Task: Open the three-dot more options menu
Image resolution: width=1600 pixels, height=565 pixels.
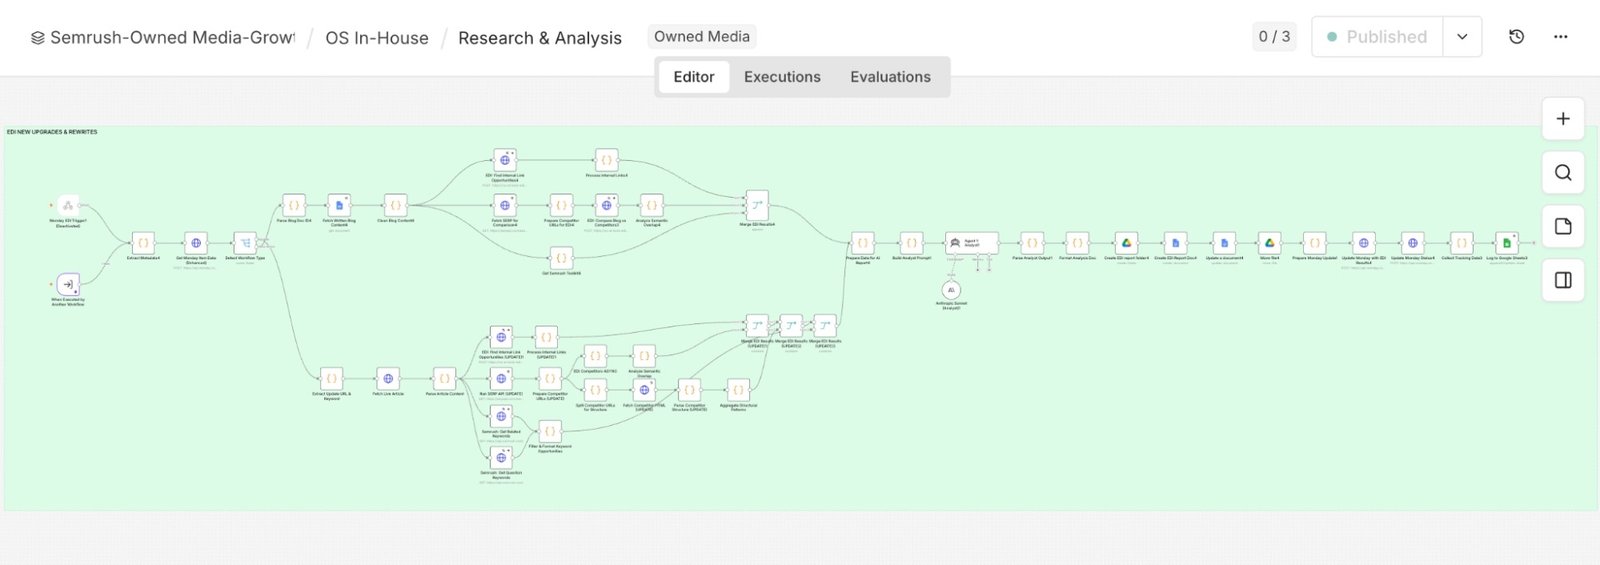Action: [1561, 37]
